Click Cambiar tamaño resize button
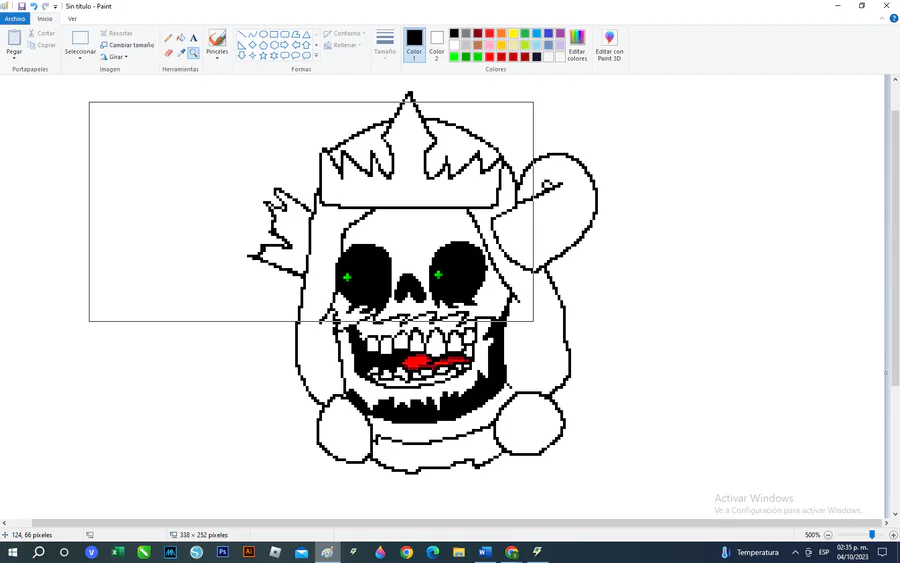The width and height of the screenshot is (900, 563). click(x=127, y=45)
